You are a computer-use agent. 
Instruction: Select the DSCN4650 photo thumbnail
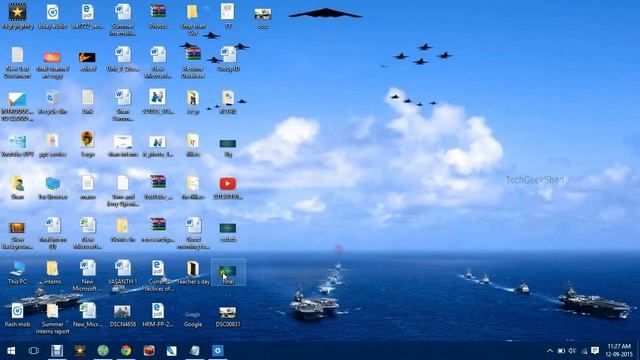tap(122, 315)
